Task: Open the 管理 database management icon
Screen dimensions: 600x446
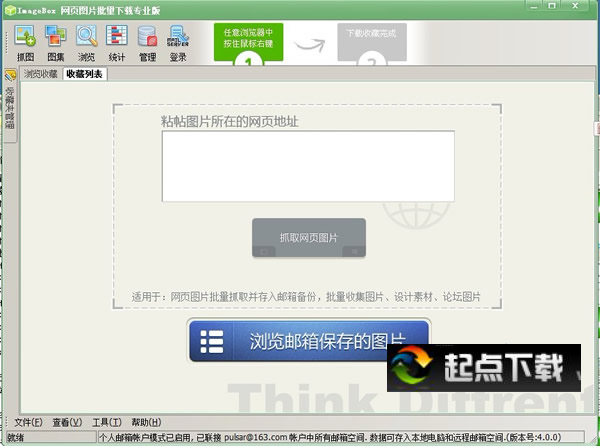Action: click(147, 43)
